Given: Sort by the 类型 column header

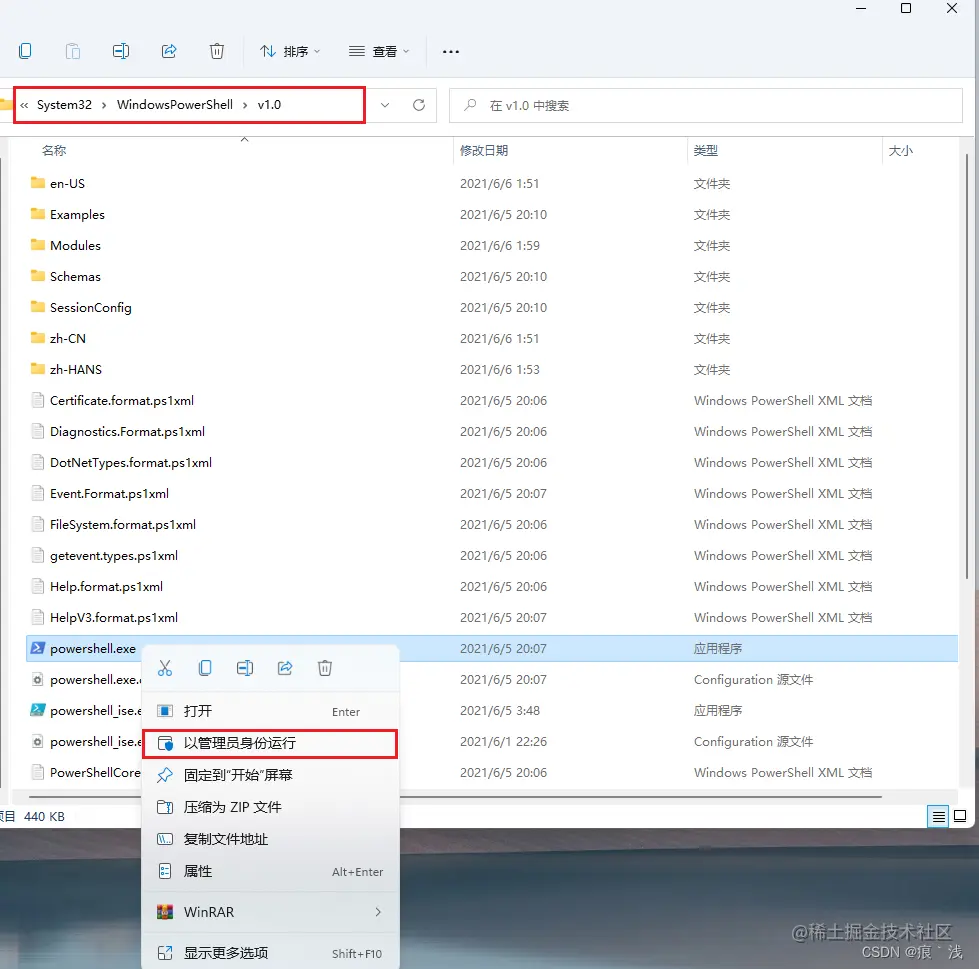Looking at the screenshot, I should tap(706, 150).
